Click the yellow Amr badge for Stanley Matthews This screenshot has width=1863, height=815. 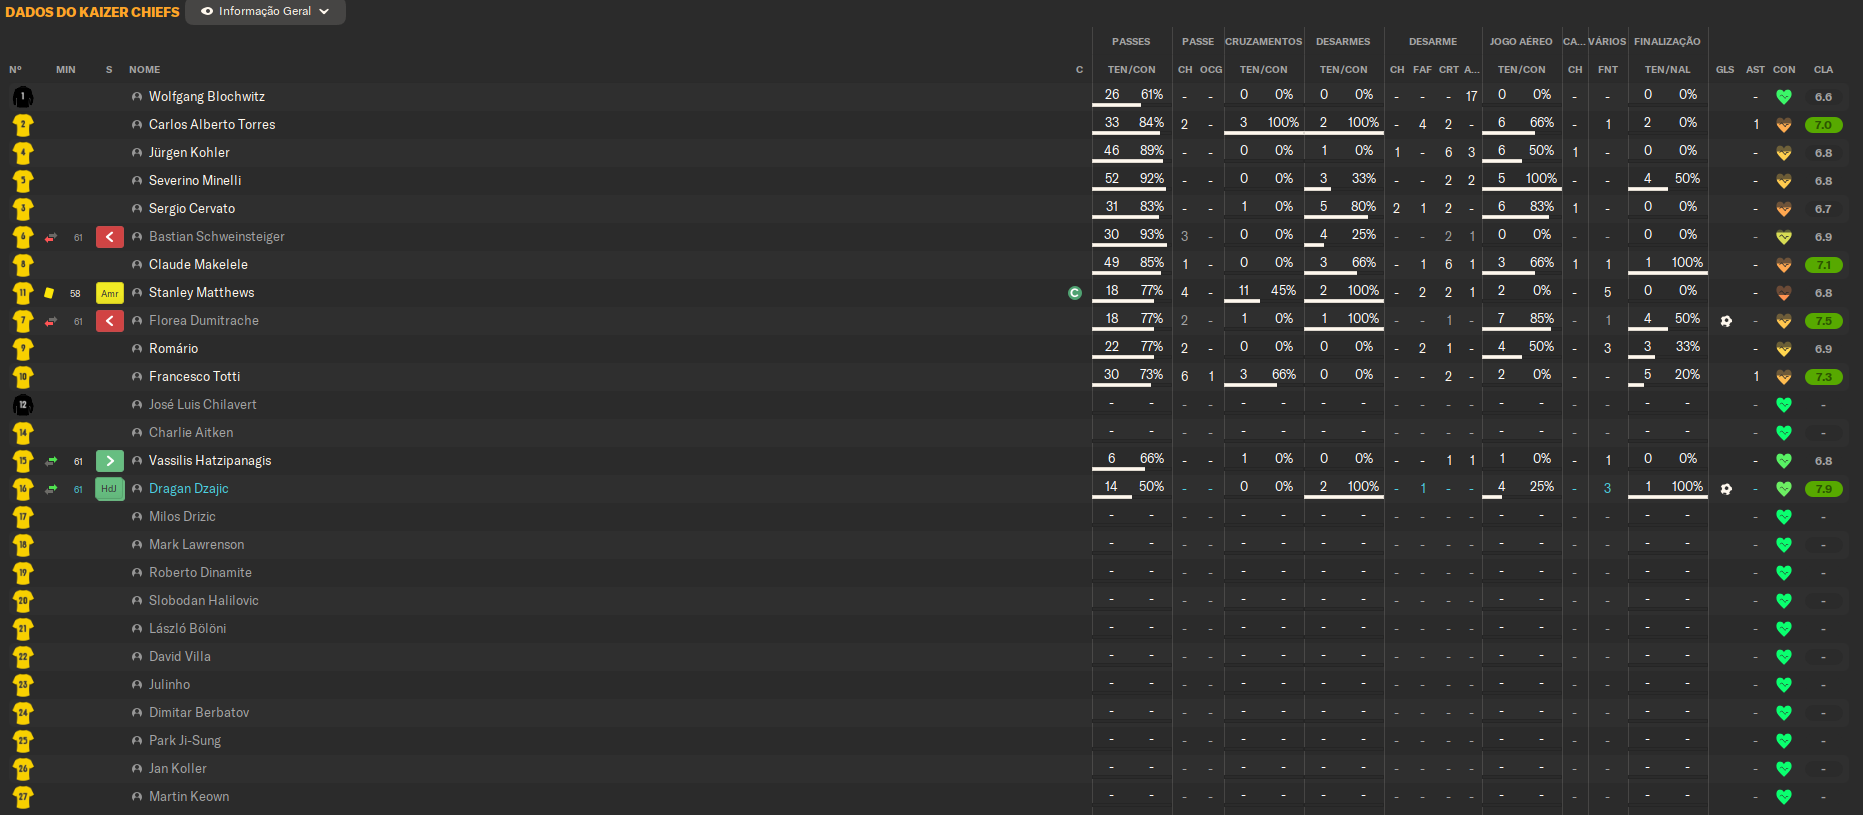110,293
